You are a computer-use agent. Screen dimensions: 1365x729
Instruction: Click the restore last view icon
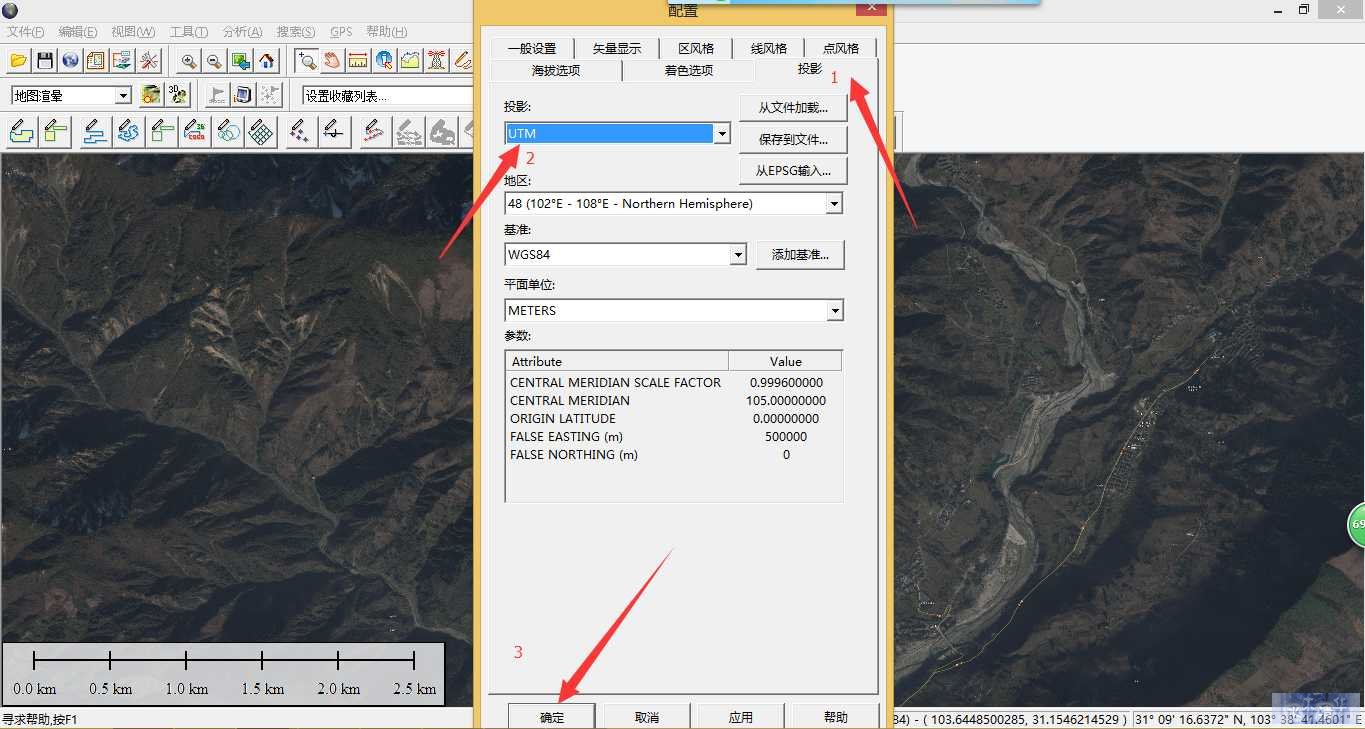240,61
